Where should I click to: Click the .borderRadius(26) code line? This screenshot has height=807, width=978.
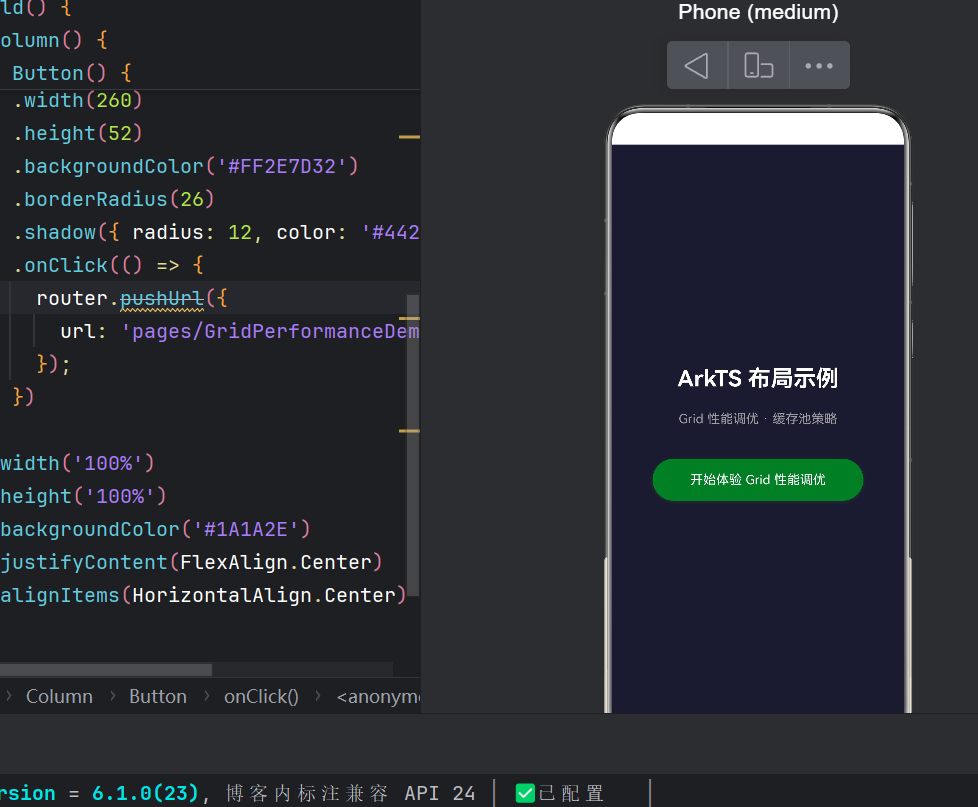(x=114, y=200)
